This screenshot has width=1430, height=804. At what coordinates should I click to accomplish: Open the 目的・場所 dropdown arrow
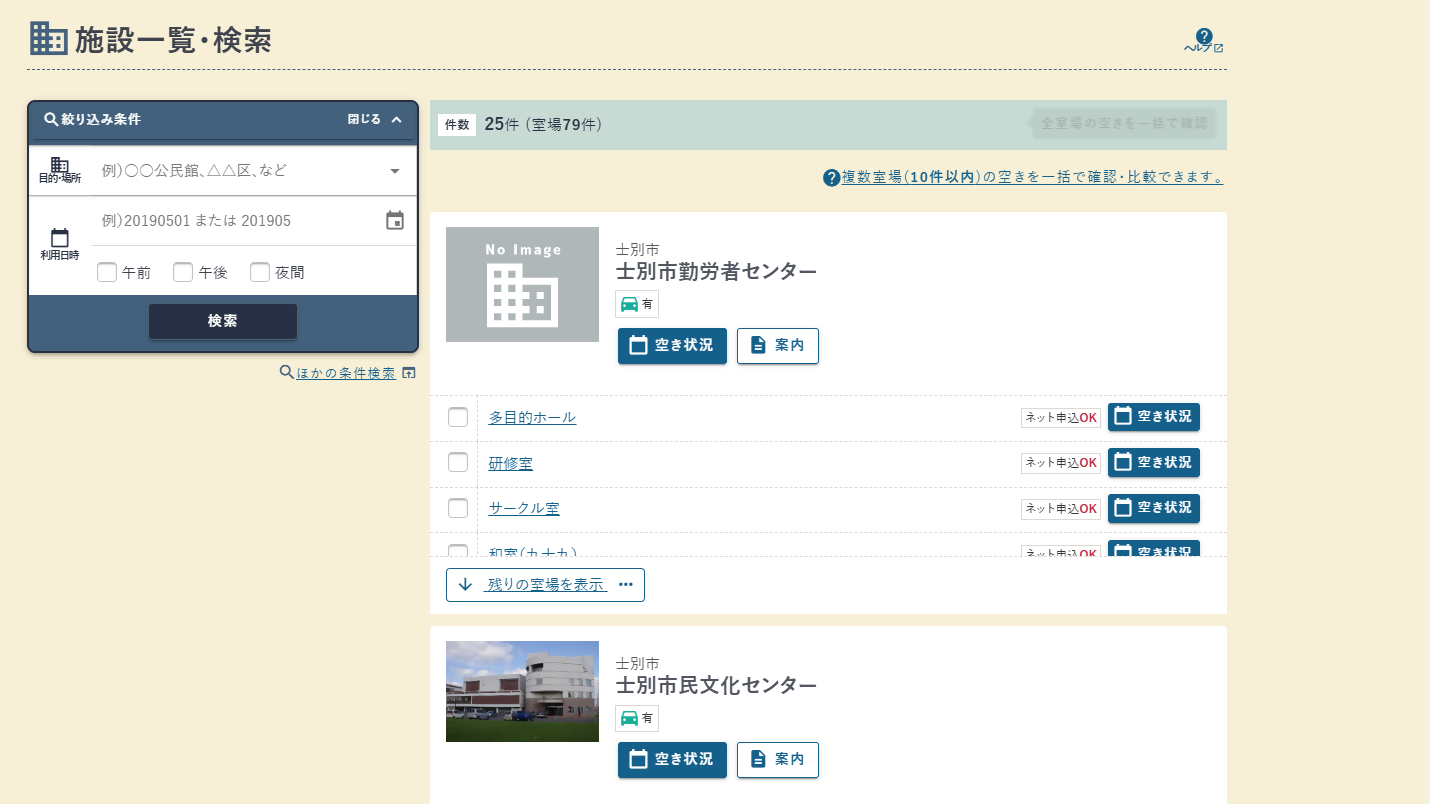[x=395, y=171]
